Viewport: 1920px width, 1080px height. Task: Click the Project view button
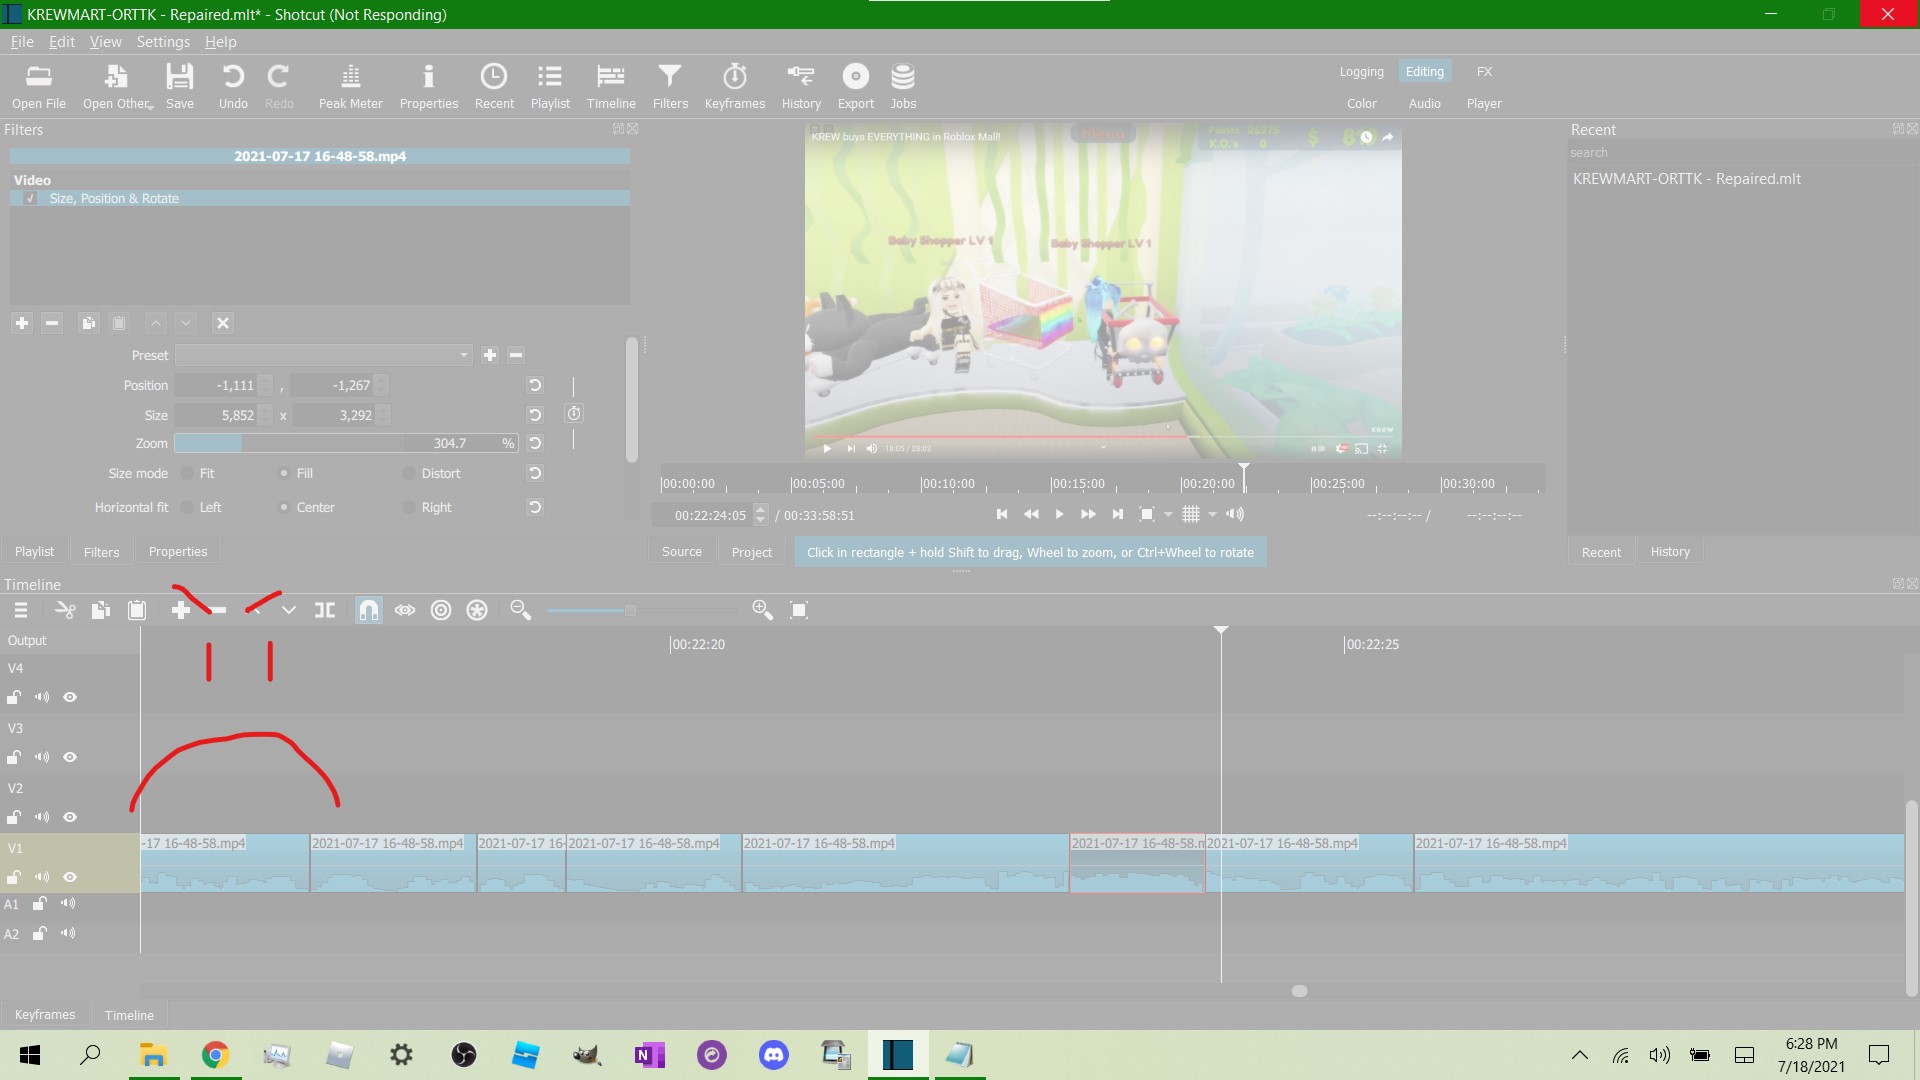pos(752,551)
